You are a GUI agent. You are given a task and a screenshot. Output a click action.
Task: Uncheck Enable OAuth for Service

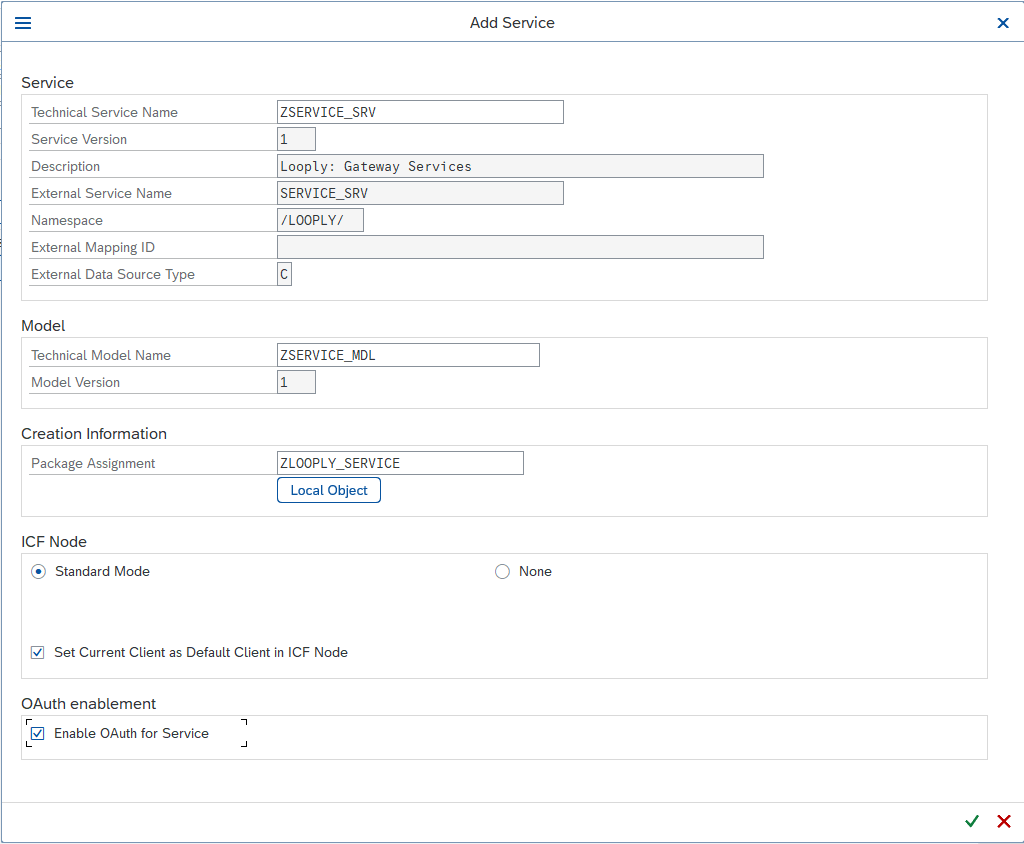pyautogui.click(x=38, y=734)
